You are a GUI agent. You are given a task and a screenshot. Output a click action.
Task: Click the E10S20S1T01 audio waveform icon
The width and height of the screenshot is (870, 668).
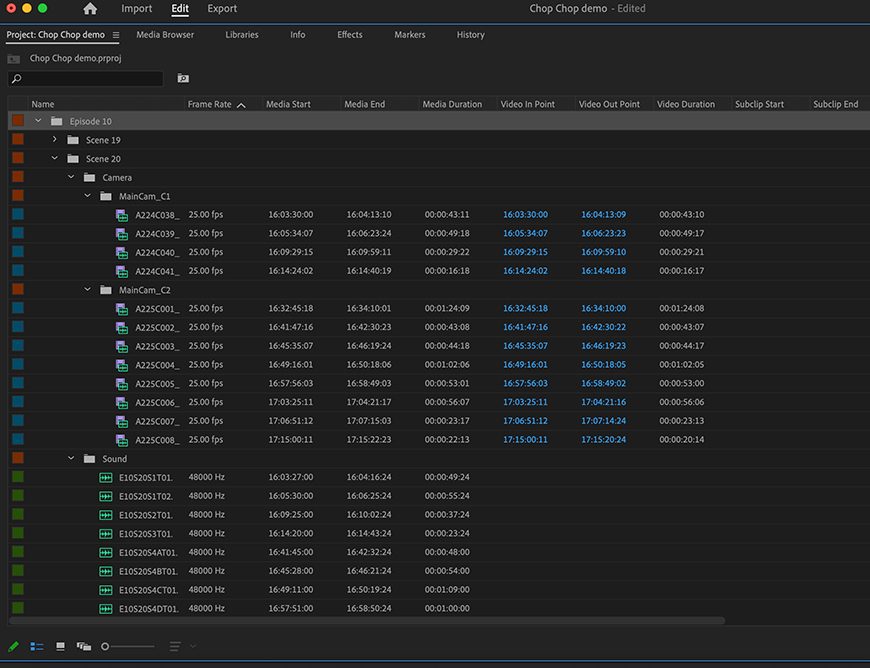click(105, 478)
